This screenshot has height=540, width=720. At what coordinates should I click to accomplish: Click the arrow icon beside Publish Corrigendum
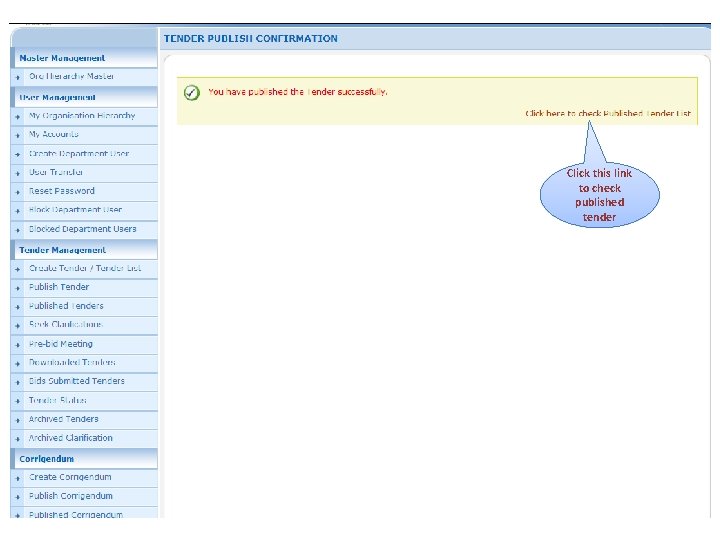(x=17, y=498)
